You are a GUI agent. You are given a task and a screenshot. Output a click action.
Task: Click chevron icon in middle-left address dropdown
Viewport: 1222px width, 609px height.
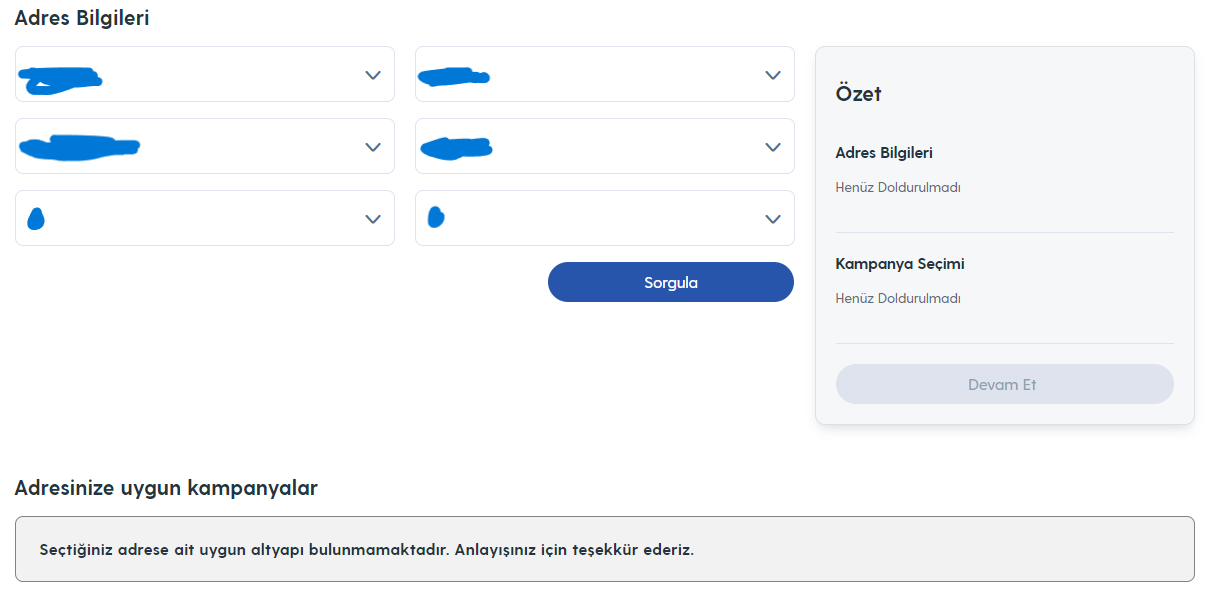coord(373,147)
